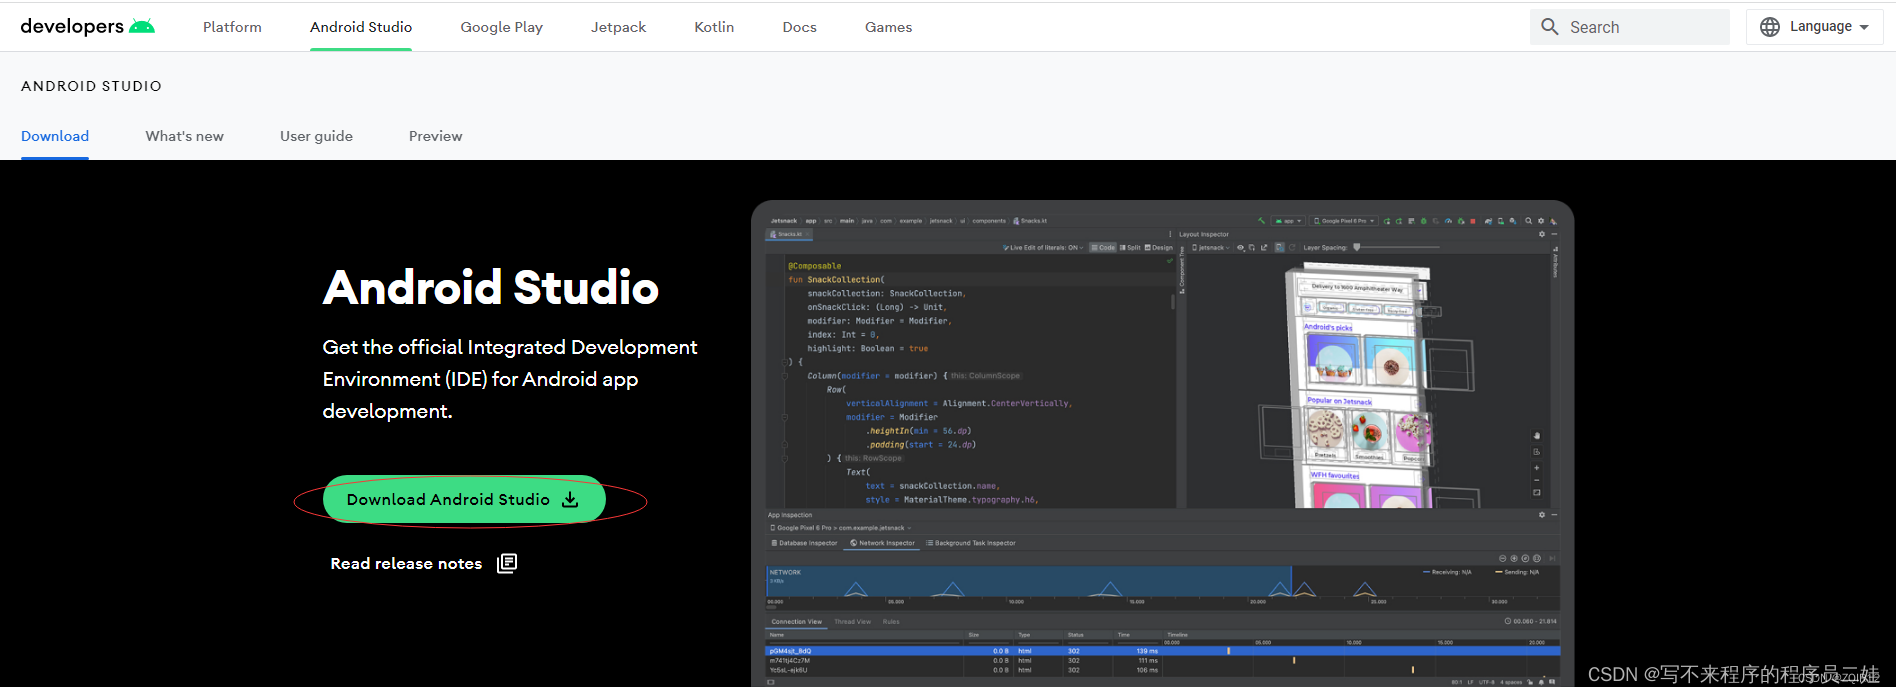This screenshot has height=694, width=1896.
Task: Open the Docs navigation item
Action: click(x=799, y=27)
